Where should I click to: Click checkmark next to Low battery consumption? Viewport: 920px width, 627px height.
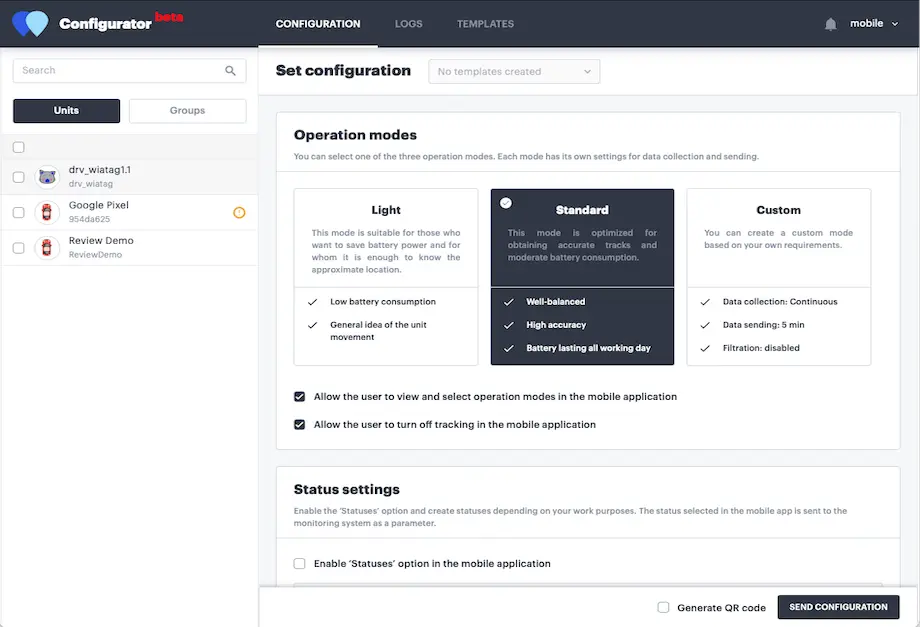(x=312, y=302)
